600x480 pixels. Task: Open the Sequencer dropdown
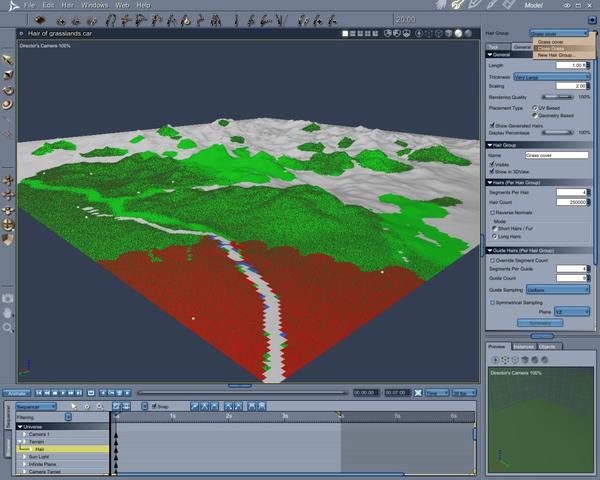point(36,407)
